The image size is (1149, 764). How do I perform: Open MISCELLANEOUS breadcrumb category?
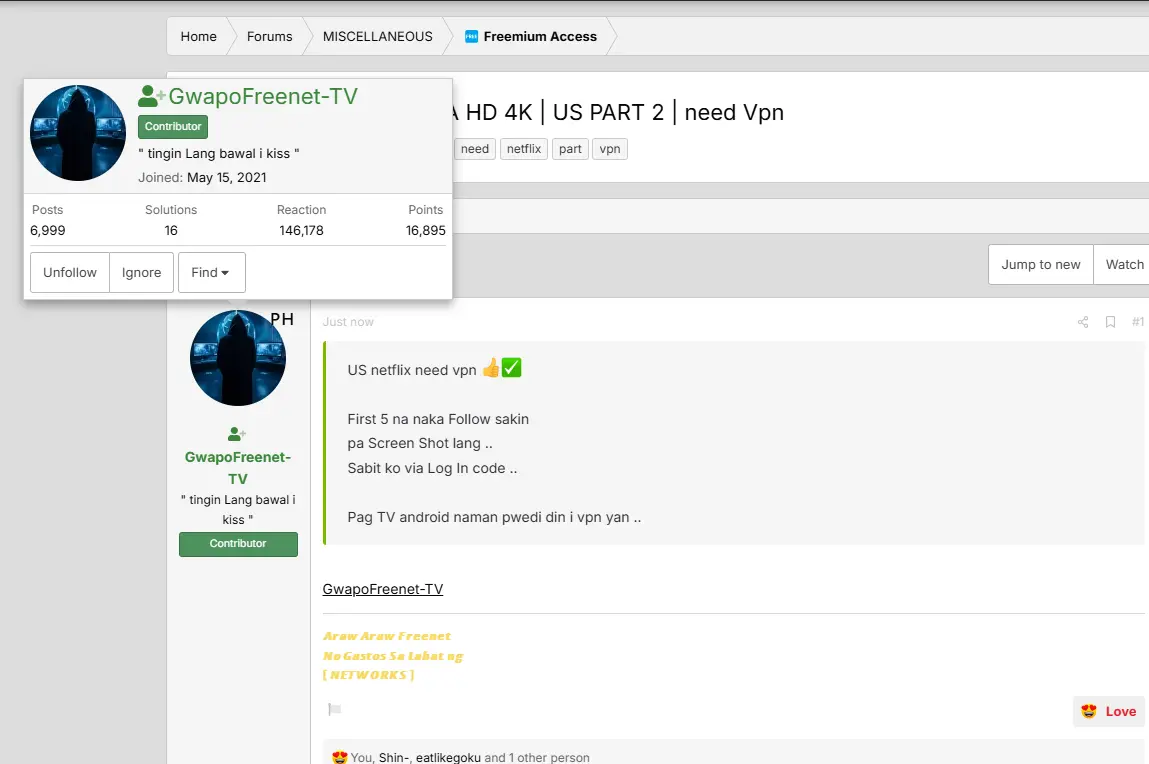click(377, 37)
